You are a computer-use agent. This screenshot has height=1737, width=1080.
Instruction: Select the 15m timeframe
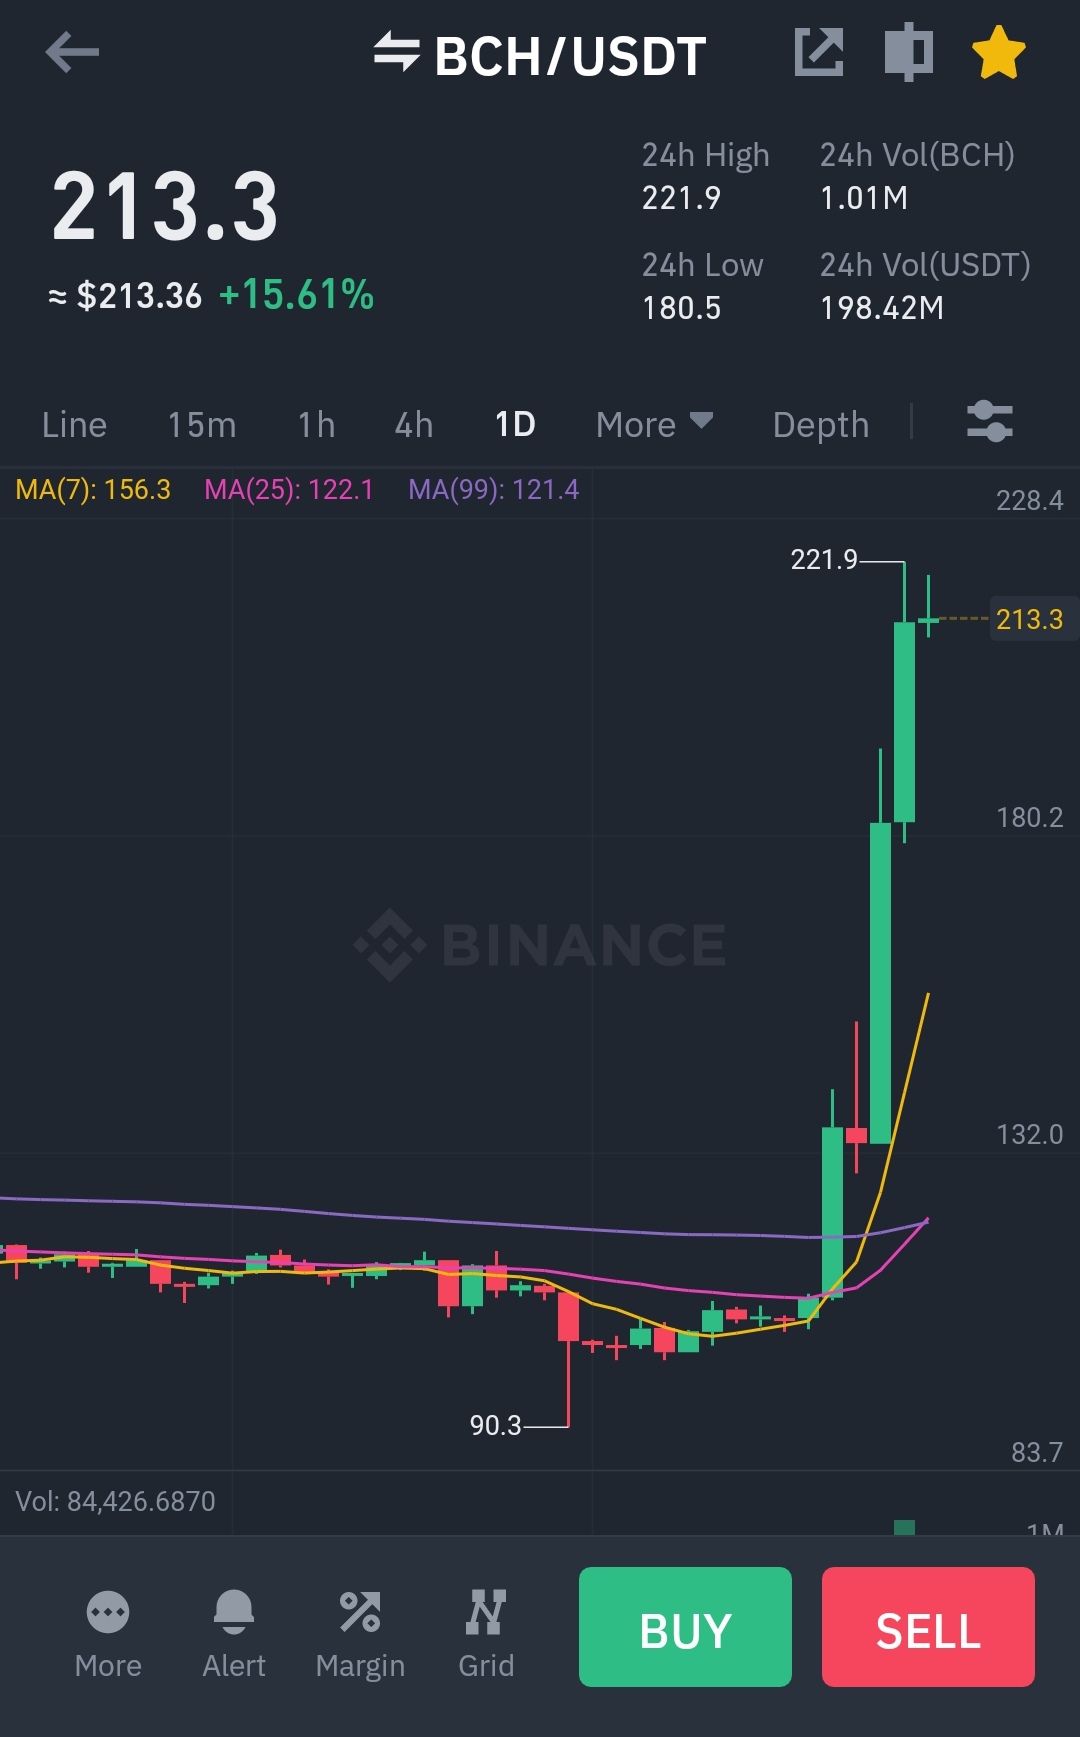tap(201, 424)
